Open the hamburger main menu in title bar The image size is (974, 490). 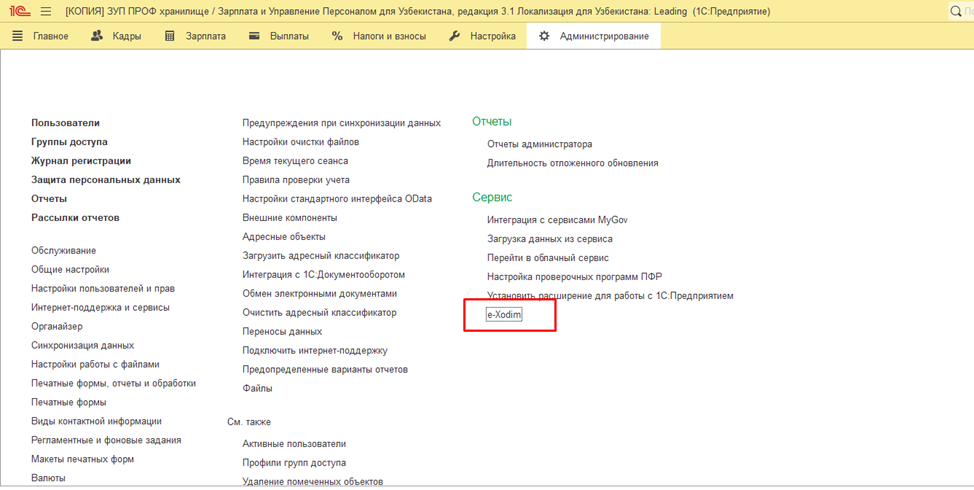[x=46, y=11]
